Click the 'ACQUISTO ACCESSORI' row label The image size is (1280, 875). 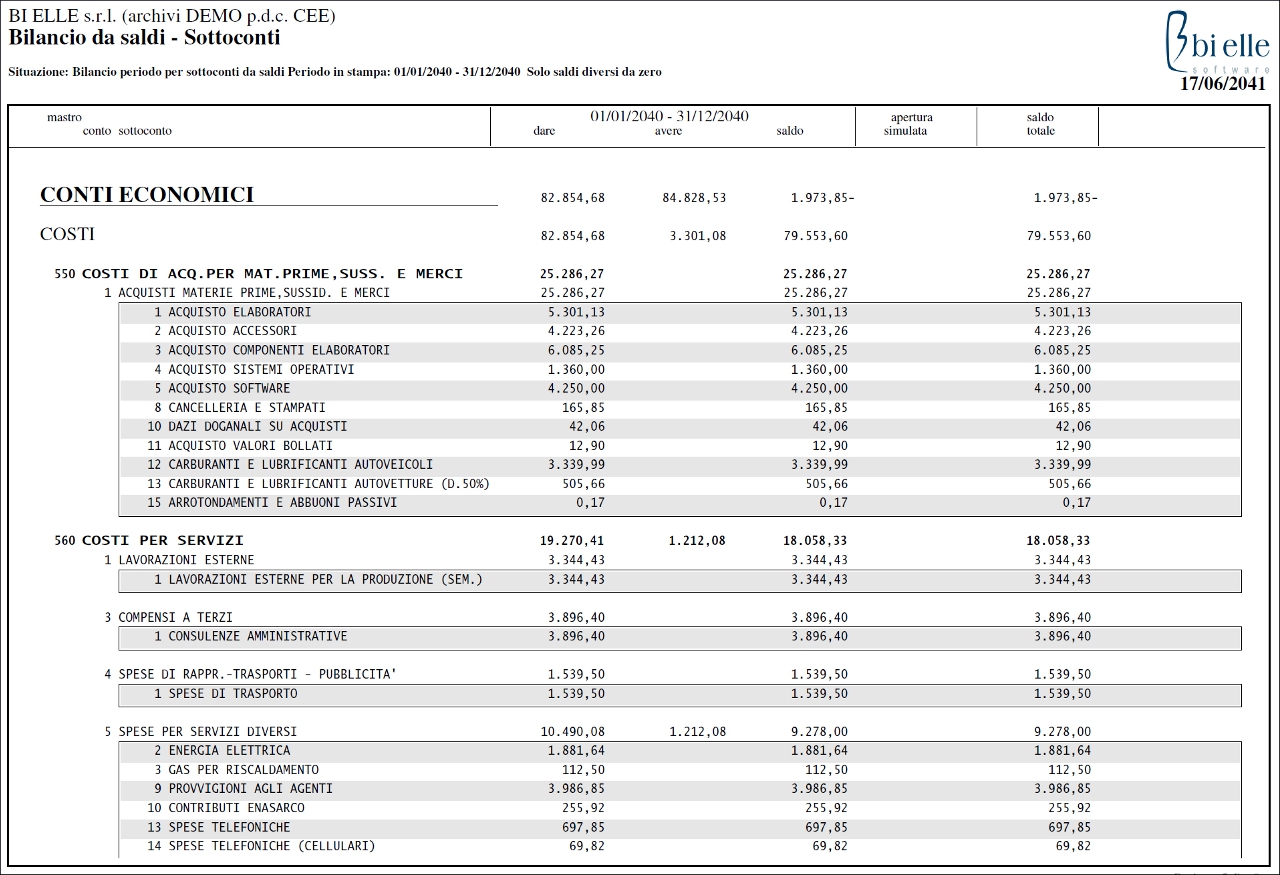pos(232,331)
